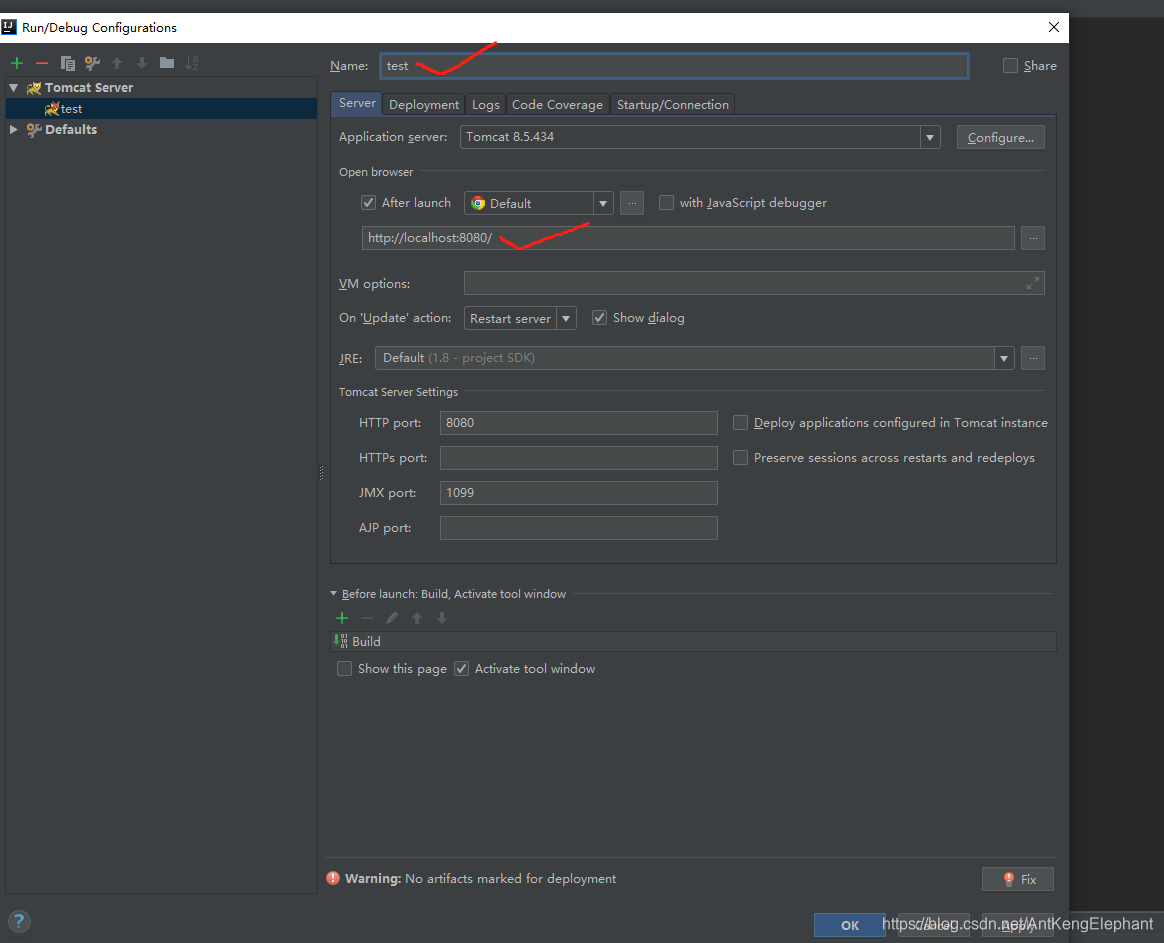Move configuration up in left toolbar
Viewport: 1164px width, 943px height.
pos(117,63)
